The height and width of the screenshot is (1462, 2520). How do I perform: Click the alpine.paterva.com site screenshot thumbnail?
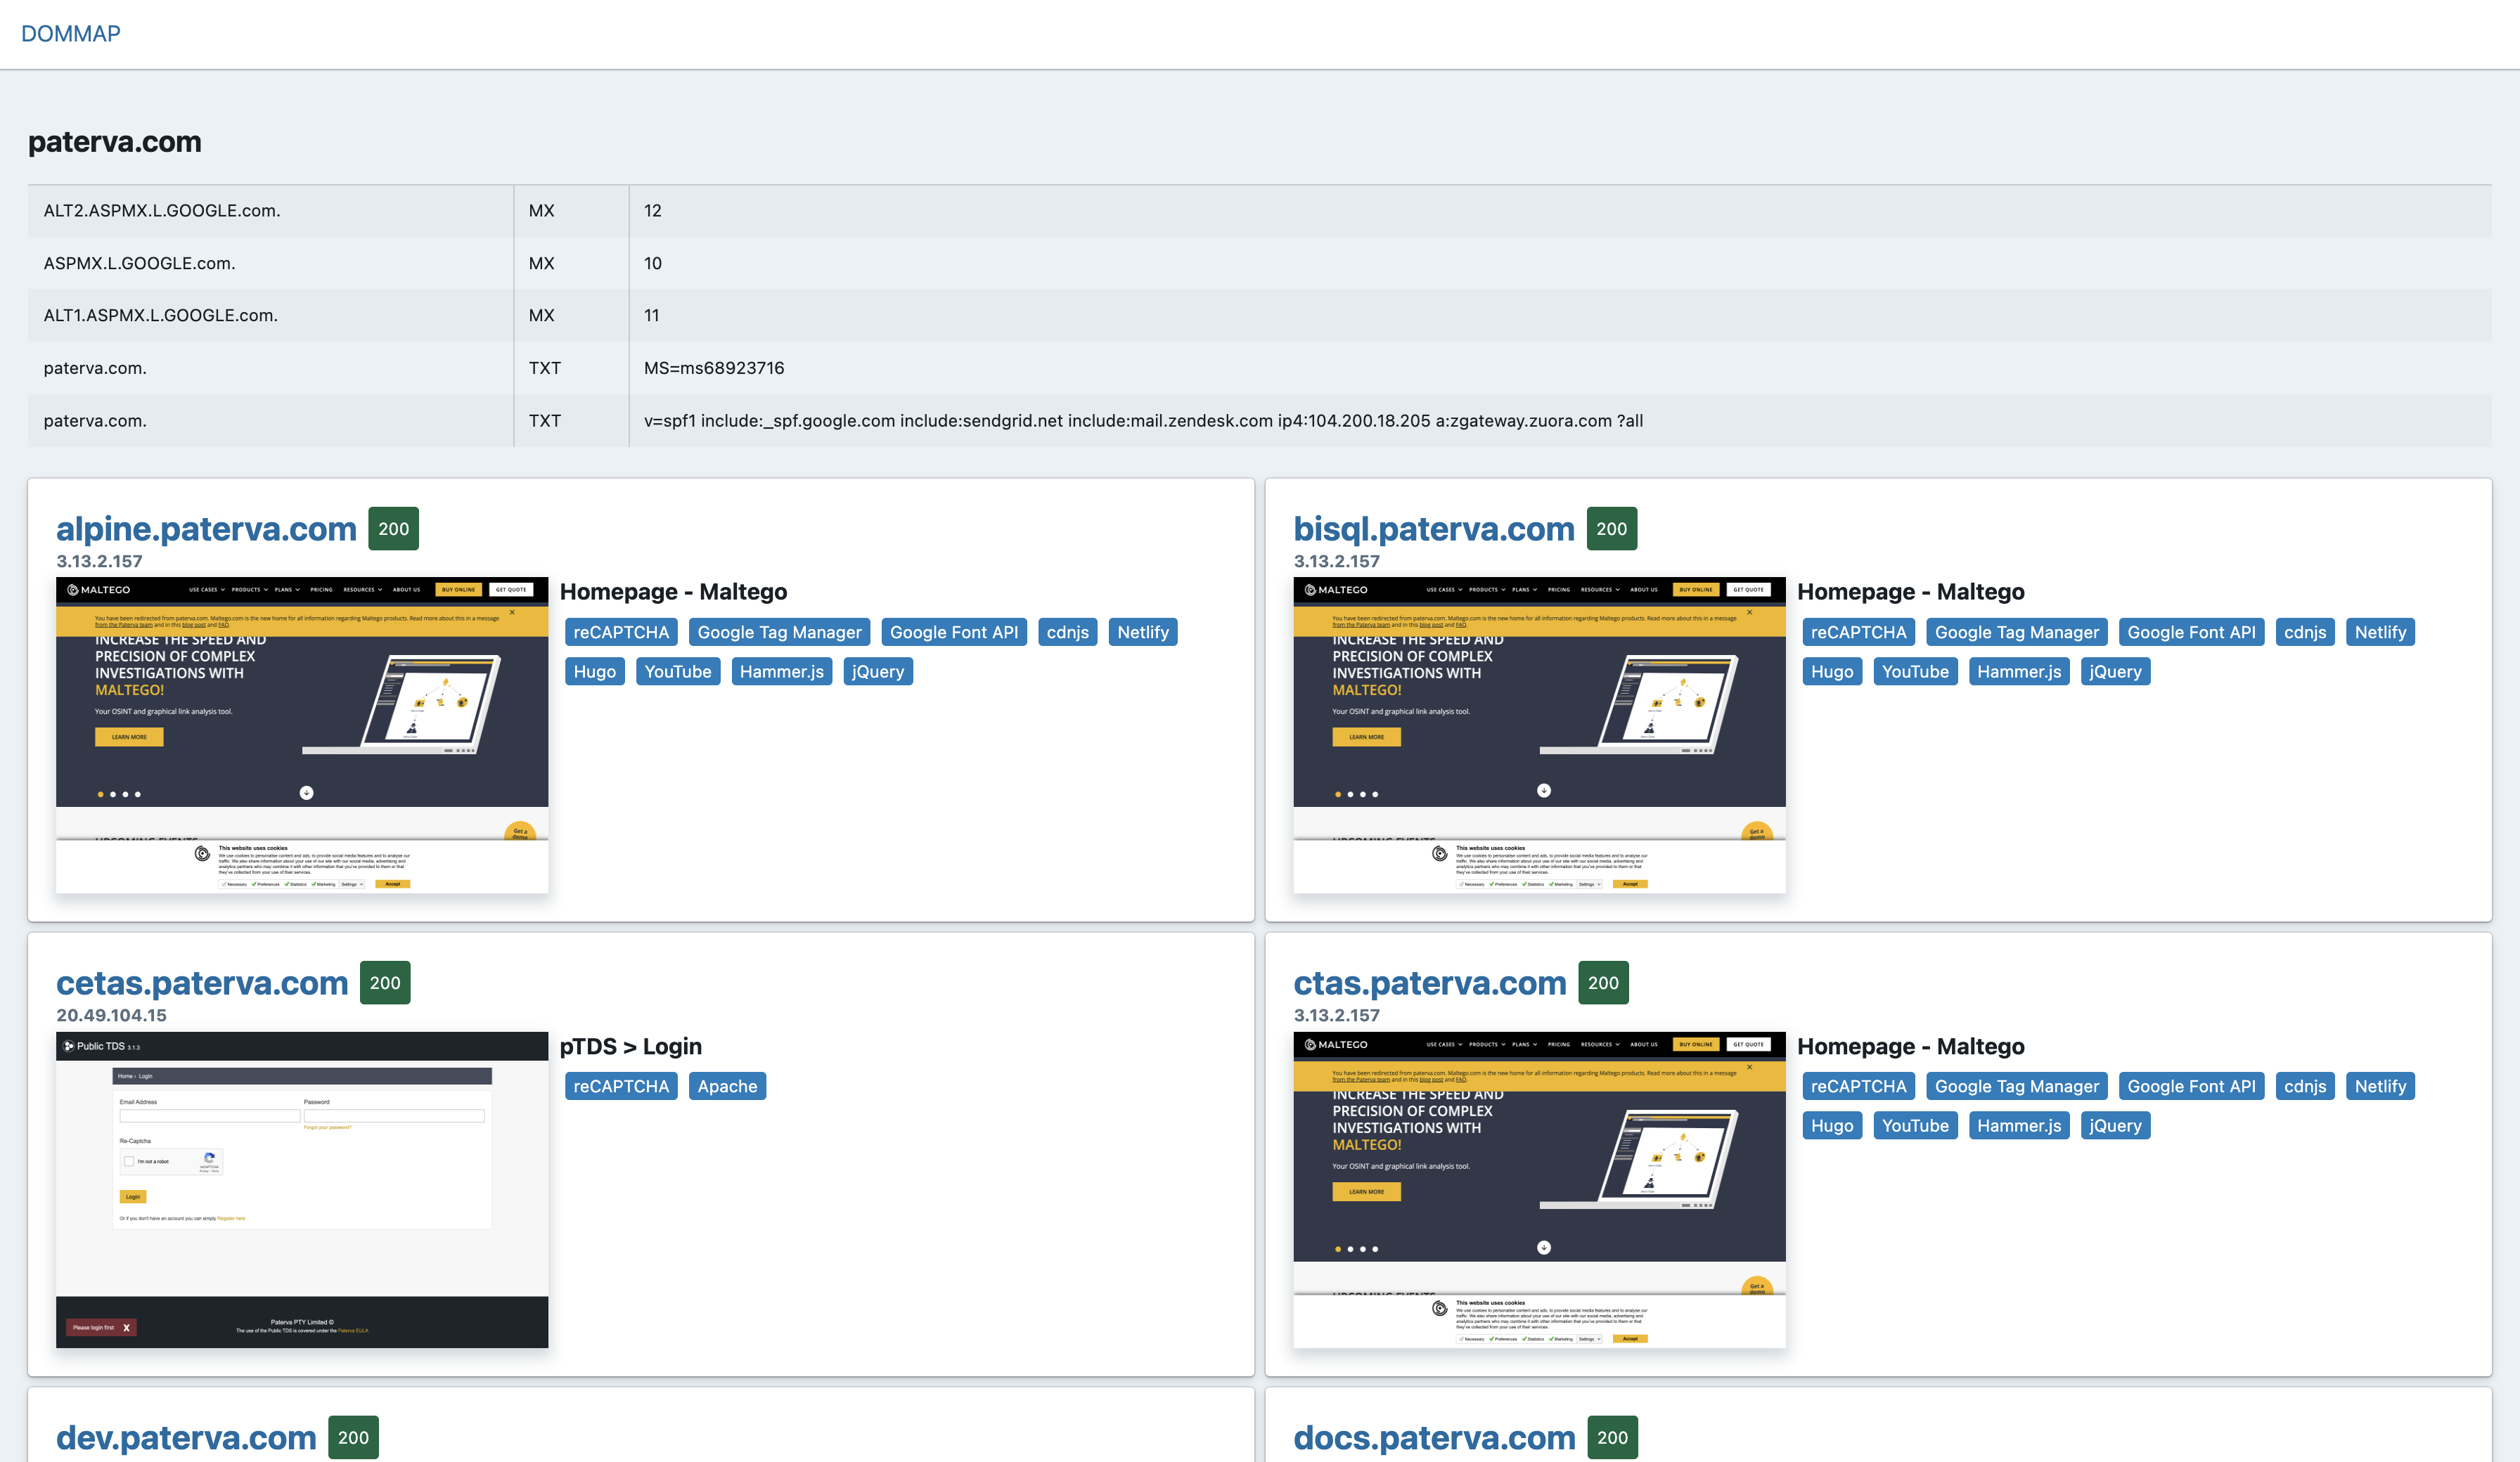point(302,735)
